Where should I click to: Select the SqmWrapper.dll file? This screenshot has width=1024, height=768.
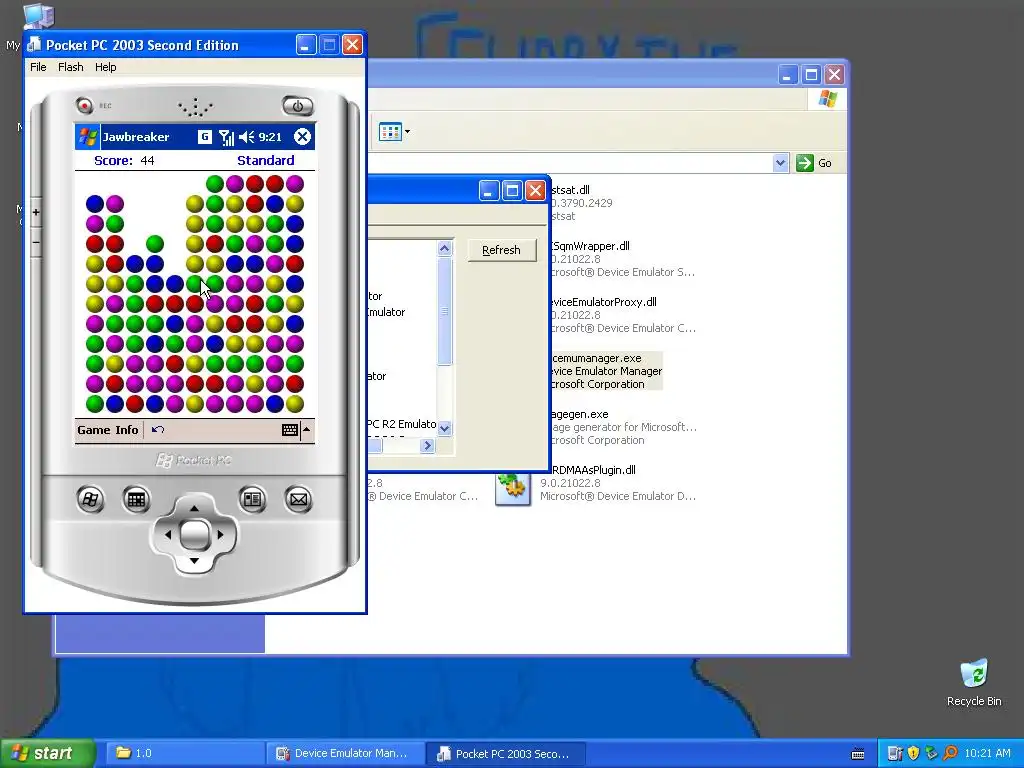622,259
